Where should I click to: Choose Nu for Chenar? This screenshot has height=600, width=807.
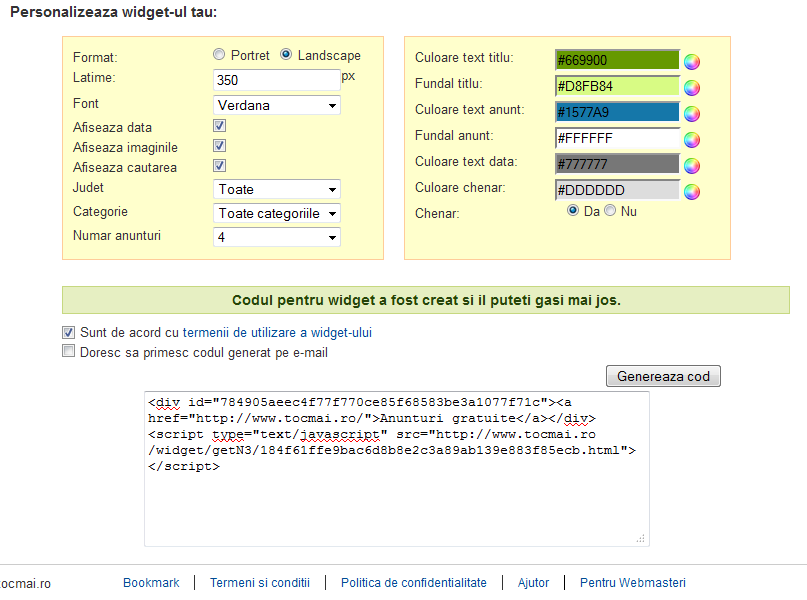point(610,210)
